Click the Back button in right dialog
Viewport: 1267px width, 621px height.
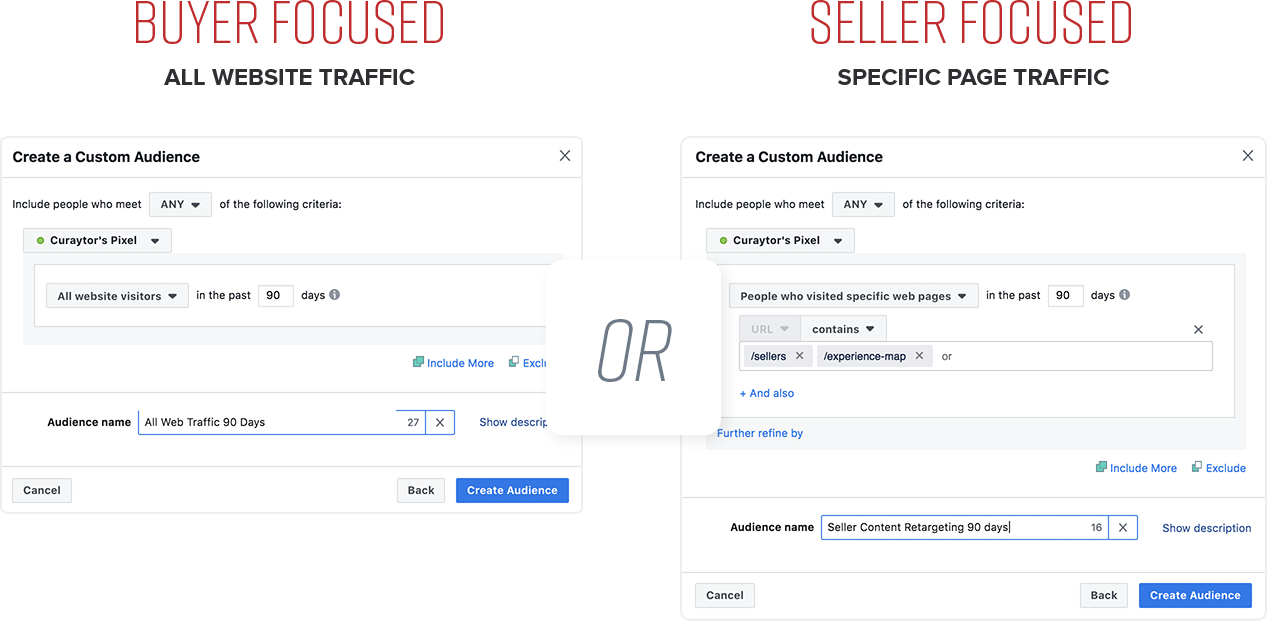1104,595
